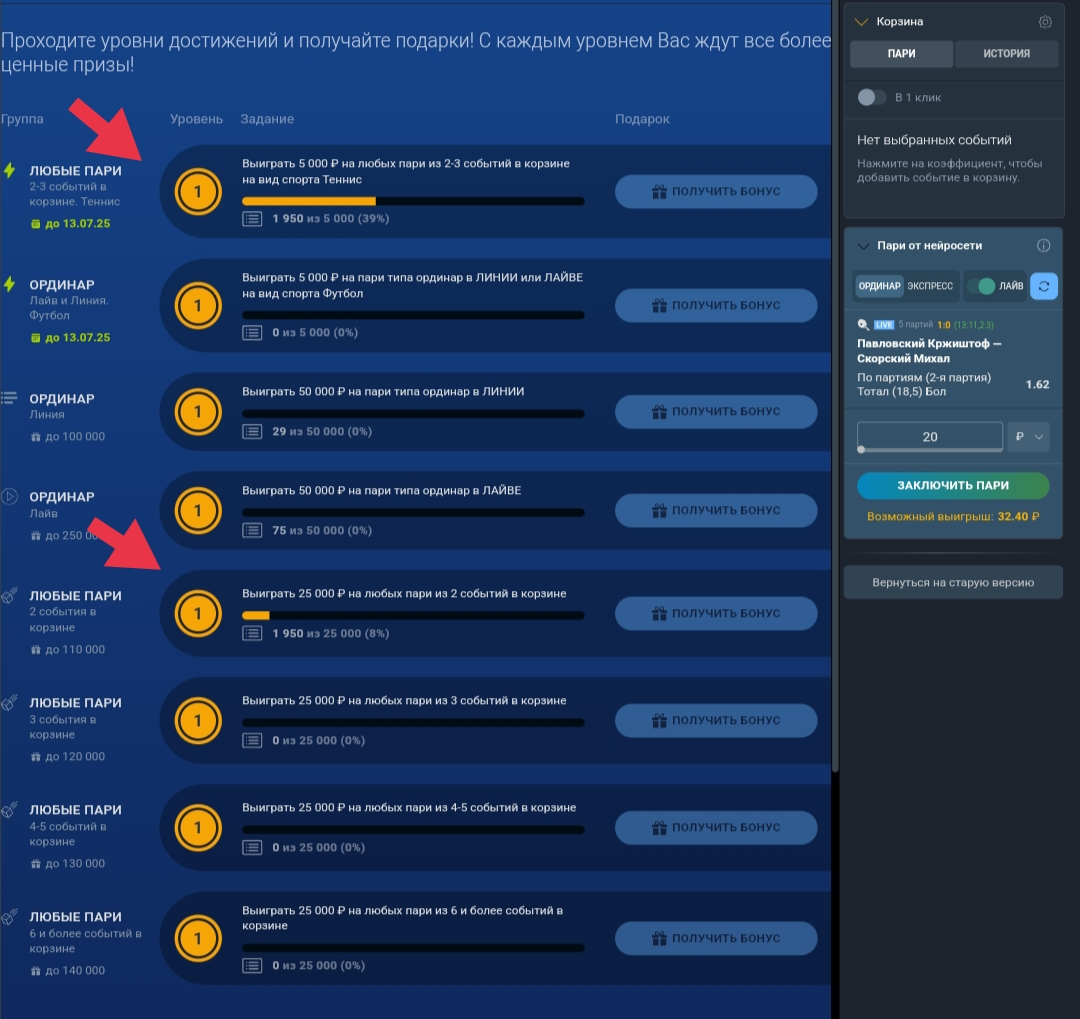Click Вернуться на старую версию button

click(x=953, y=582)
